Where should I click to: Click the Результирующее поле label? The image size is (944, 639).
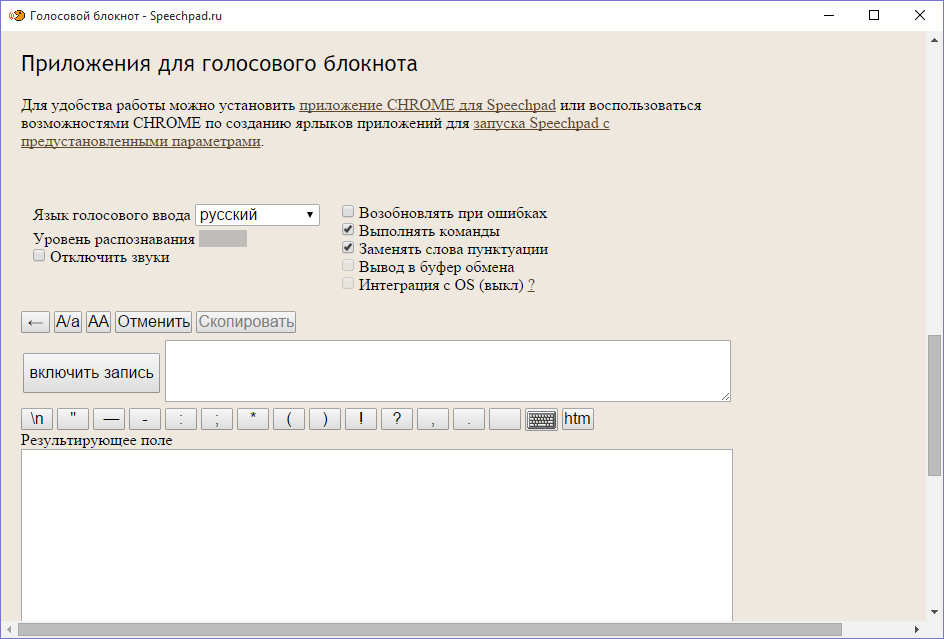click(96, 440)
